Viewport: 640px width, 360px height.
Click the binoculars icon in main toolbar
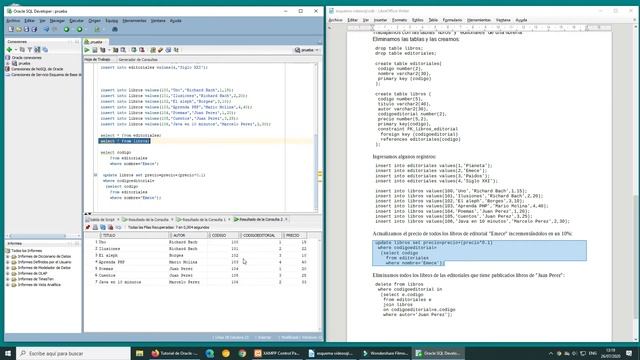point(115,29)
